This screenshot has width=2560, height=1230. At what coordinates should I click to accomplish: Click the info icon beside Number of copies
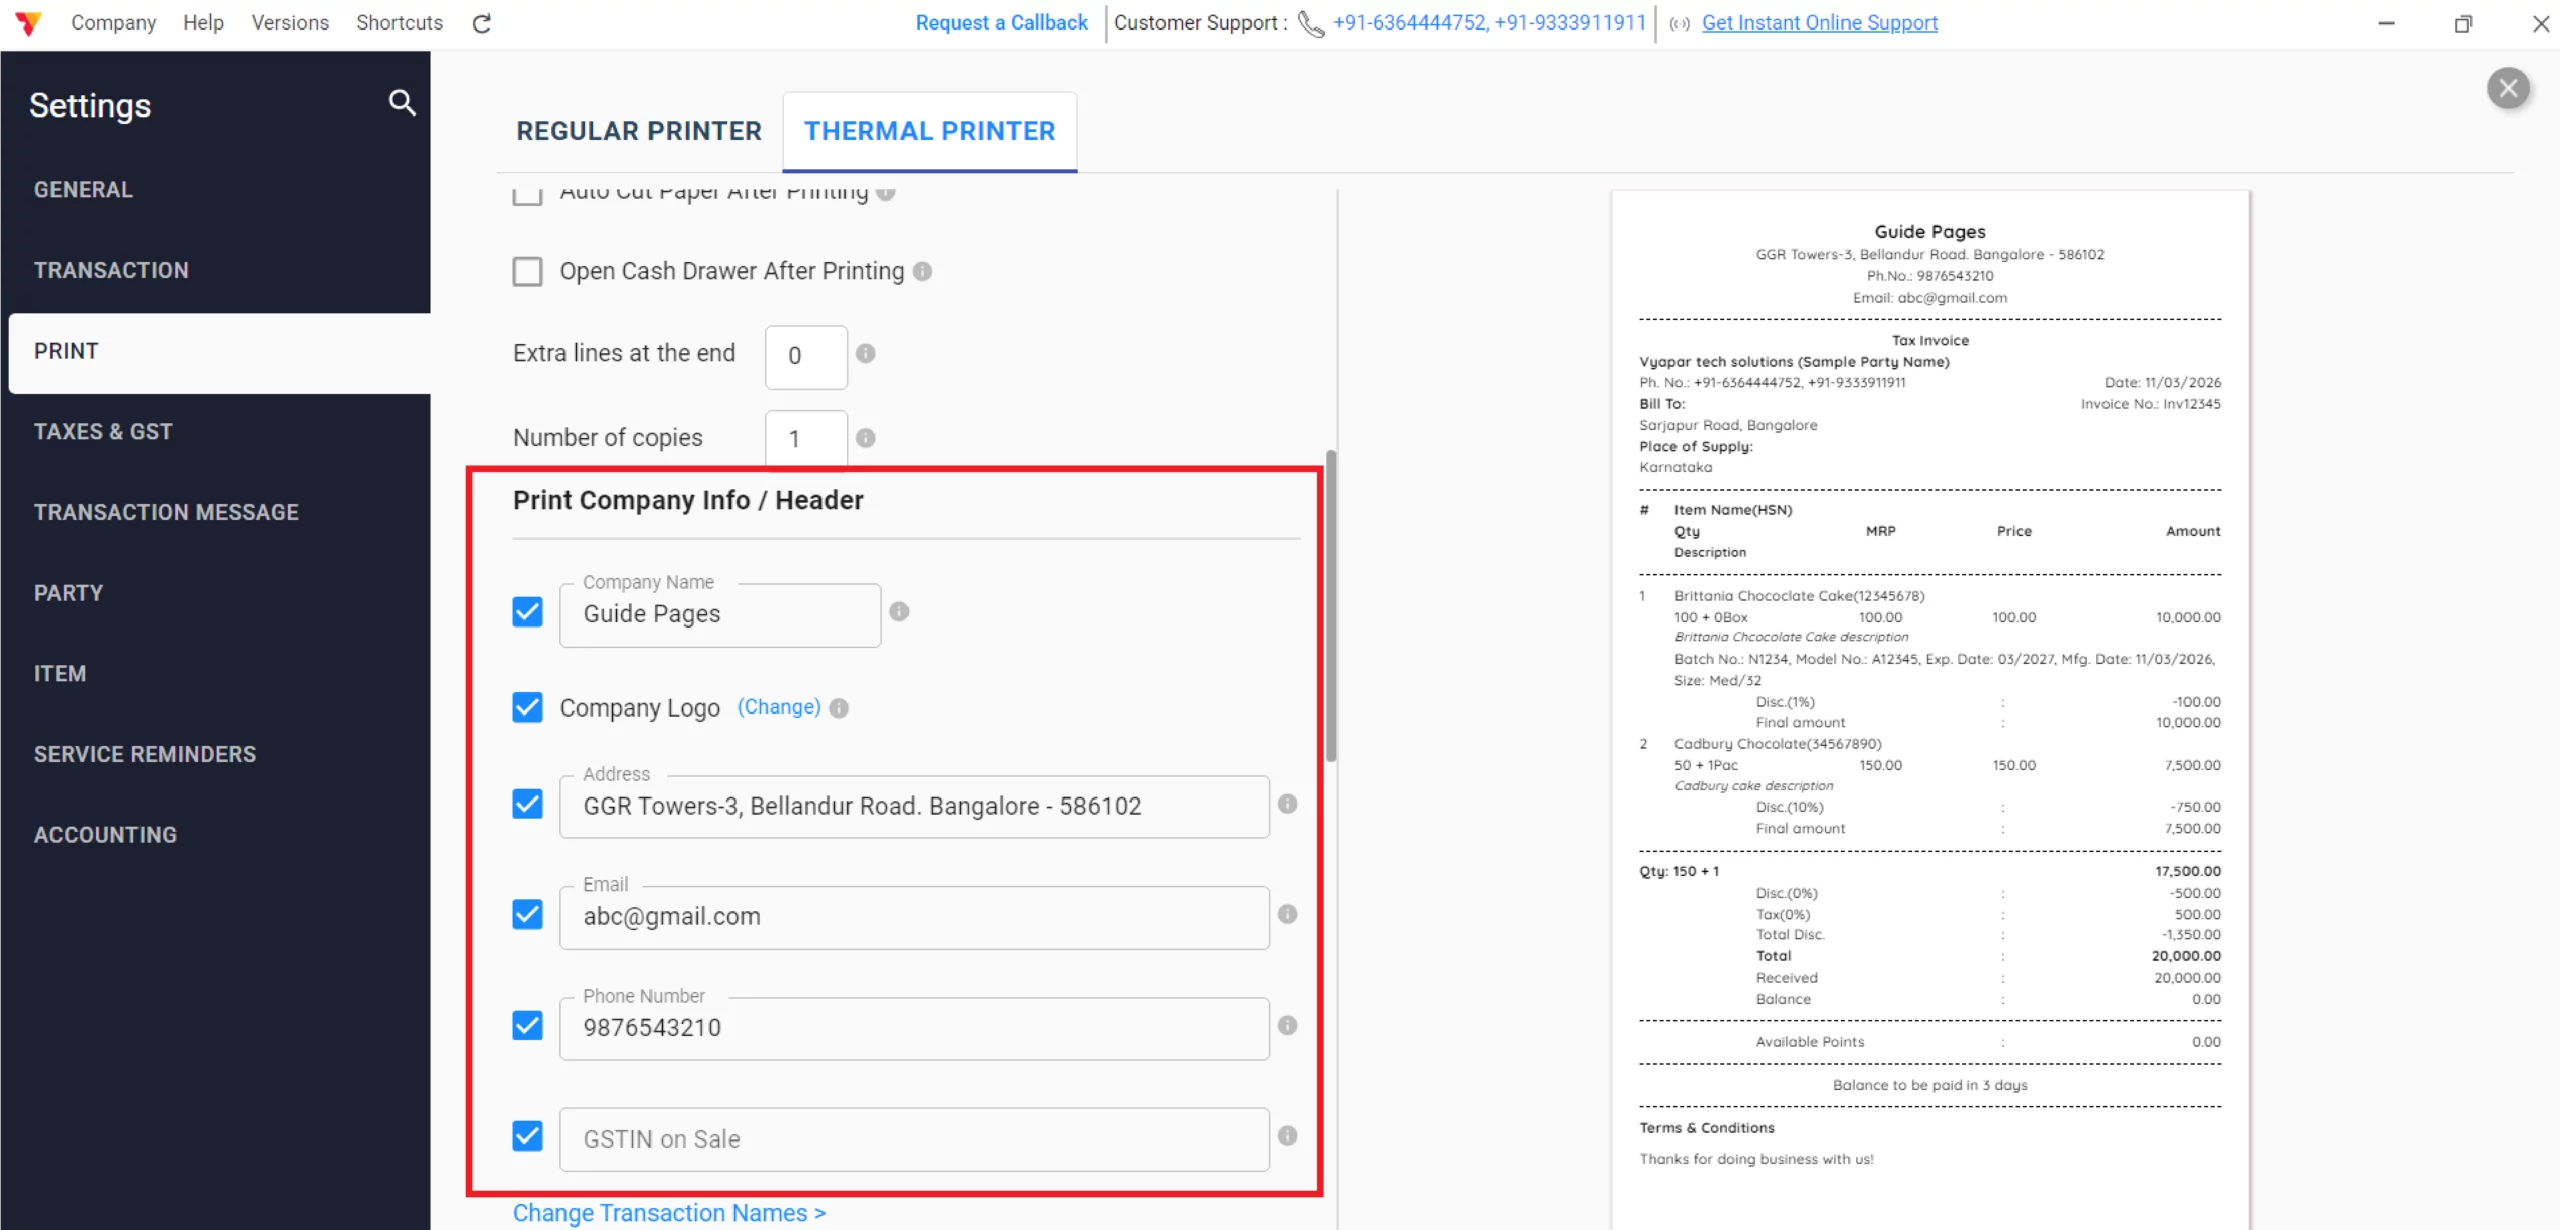point(865,437)
